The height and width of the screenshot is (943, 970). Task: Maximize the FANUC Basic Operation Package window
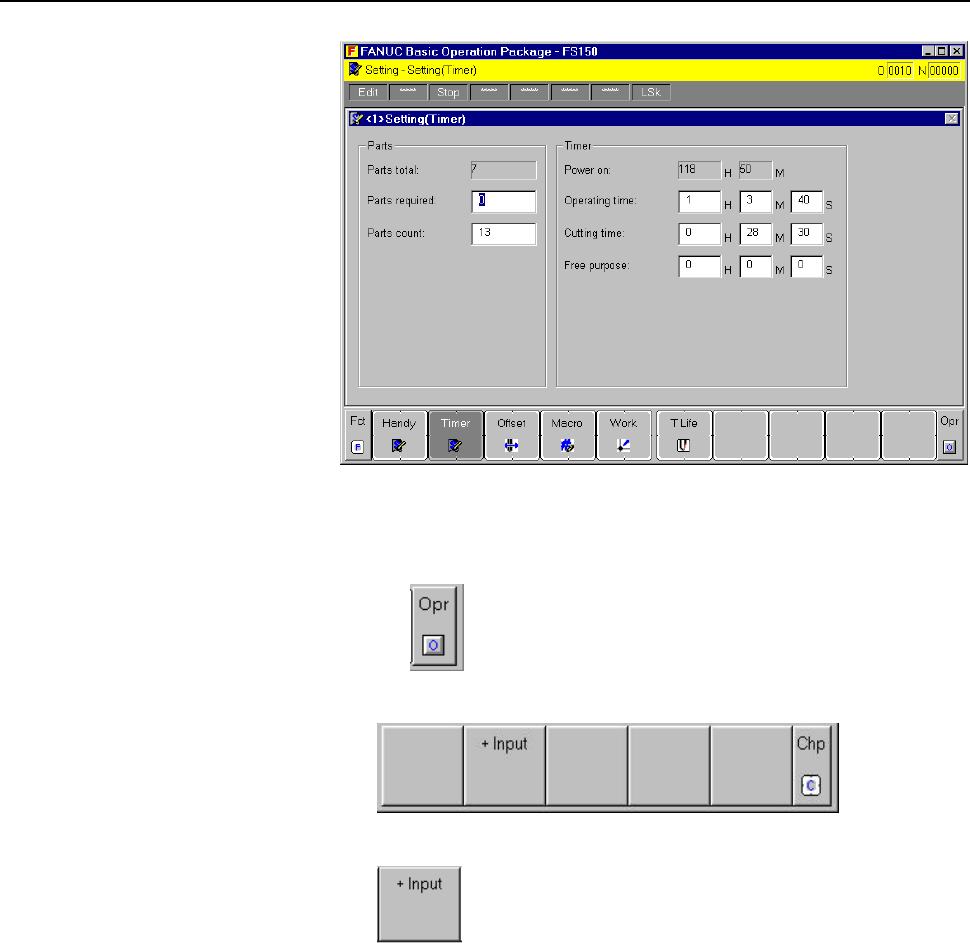tap(942, 51)
